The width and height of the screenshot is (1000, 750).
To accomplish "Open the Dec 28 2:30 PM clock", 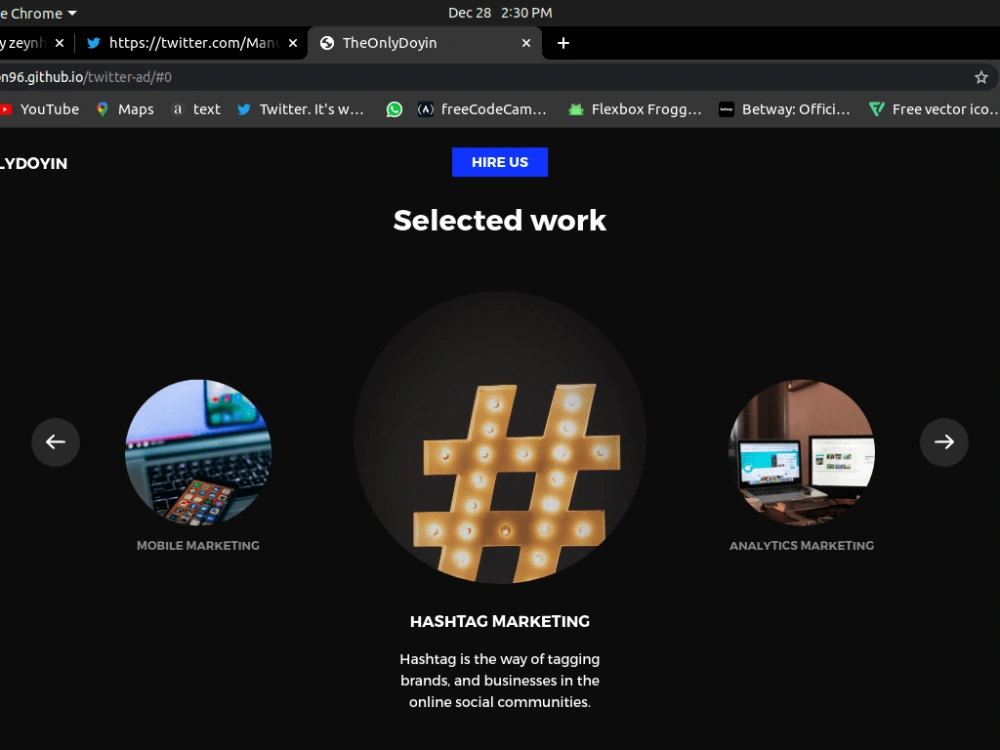I will (500, 13).
